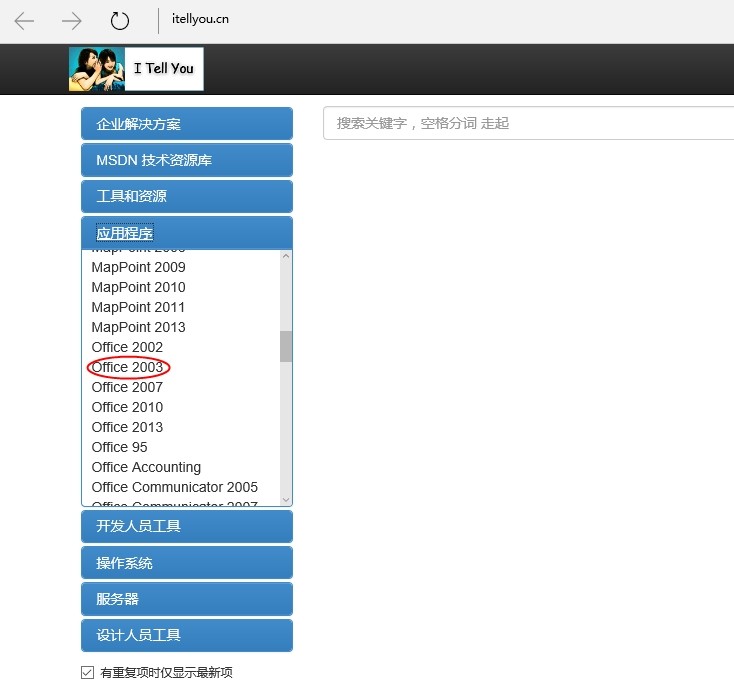
Task: Open the Office 2002 entry
Action: 127,347
